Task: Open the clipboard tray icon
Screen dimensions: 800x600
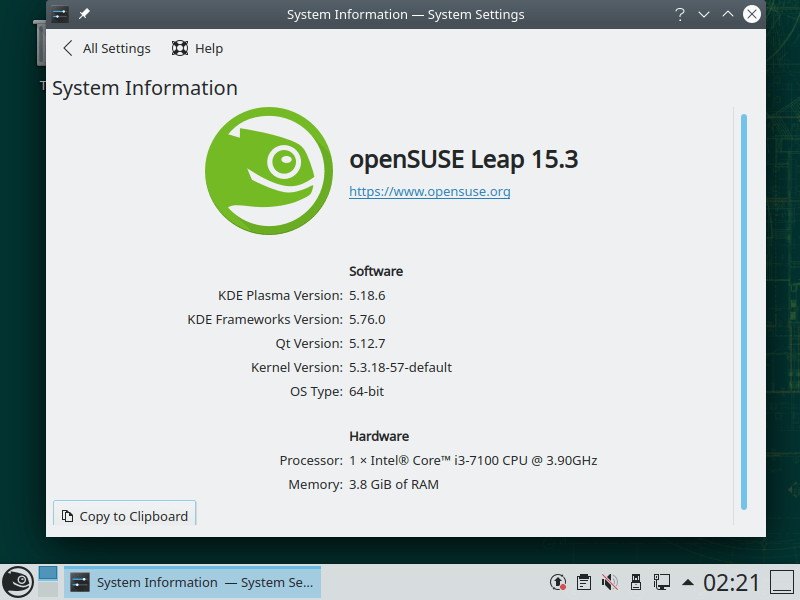Action: pyautogui.click(x=584, y=582)
